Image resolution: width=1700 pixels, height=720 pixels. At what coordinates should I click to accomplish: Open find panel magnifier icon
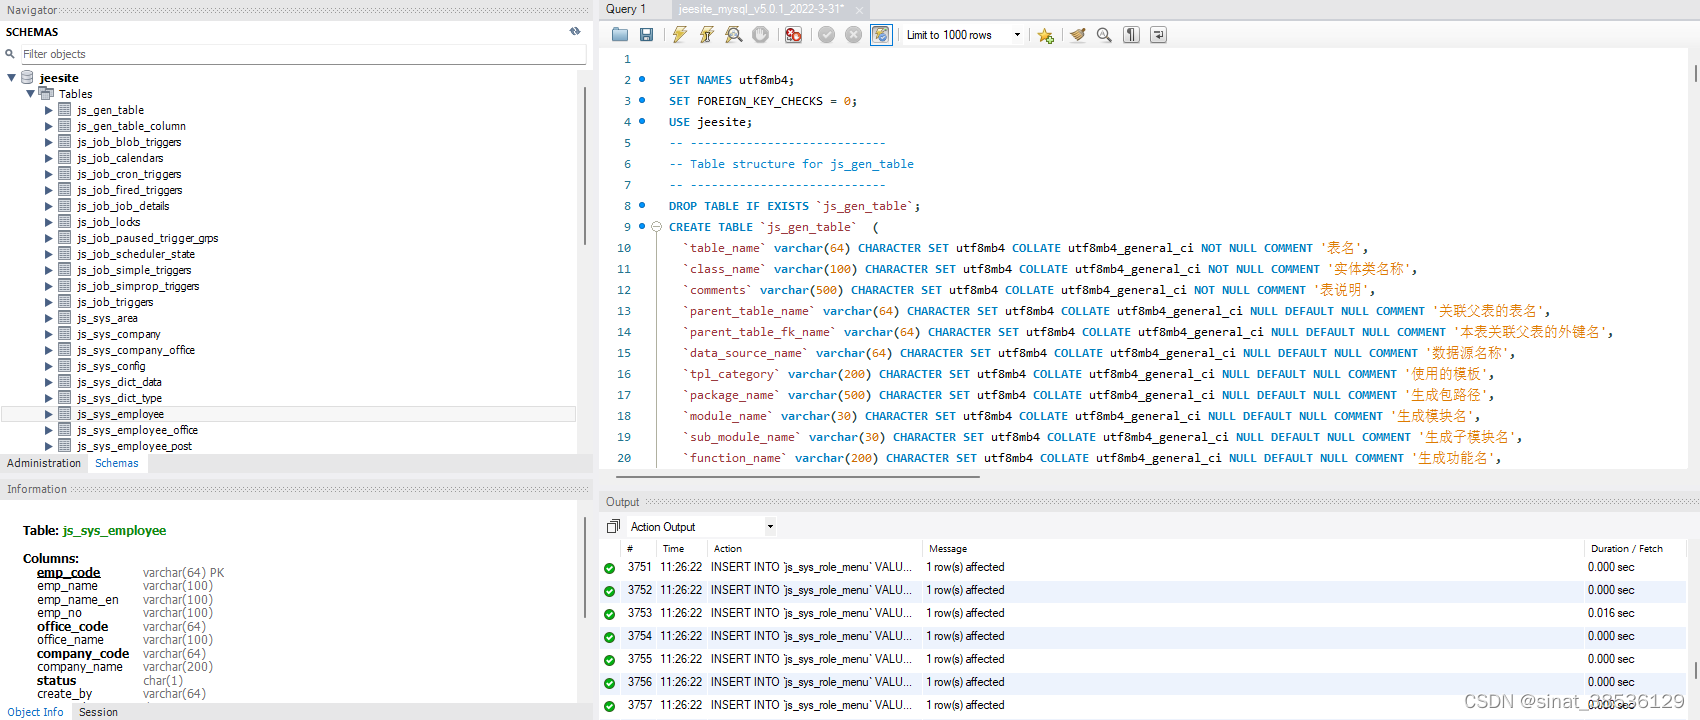click(1104, 35)
